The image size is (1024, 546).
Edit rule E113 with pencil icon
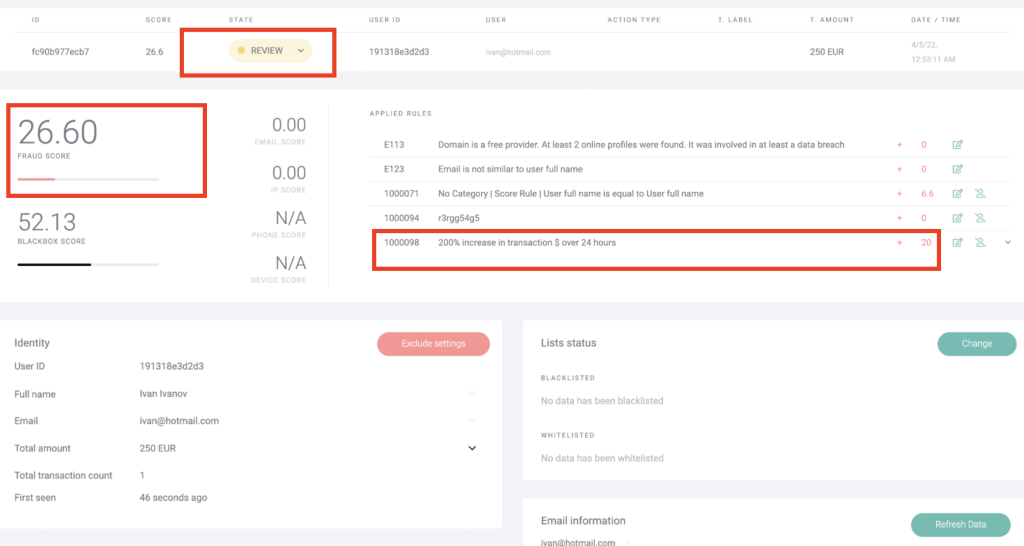(957, 145)
